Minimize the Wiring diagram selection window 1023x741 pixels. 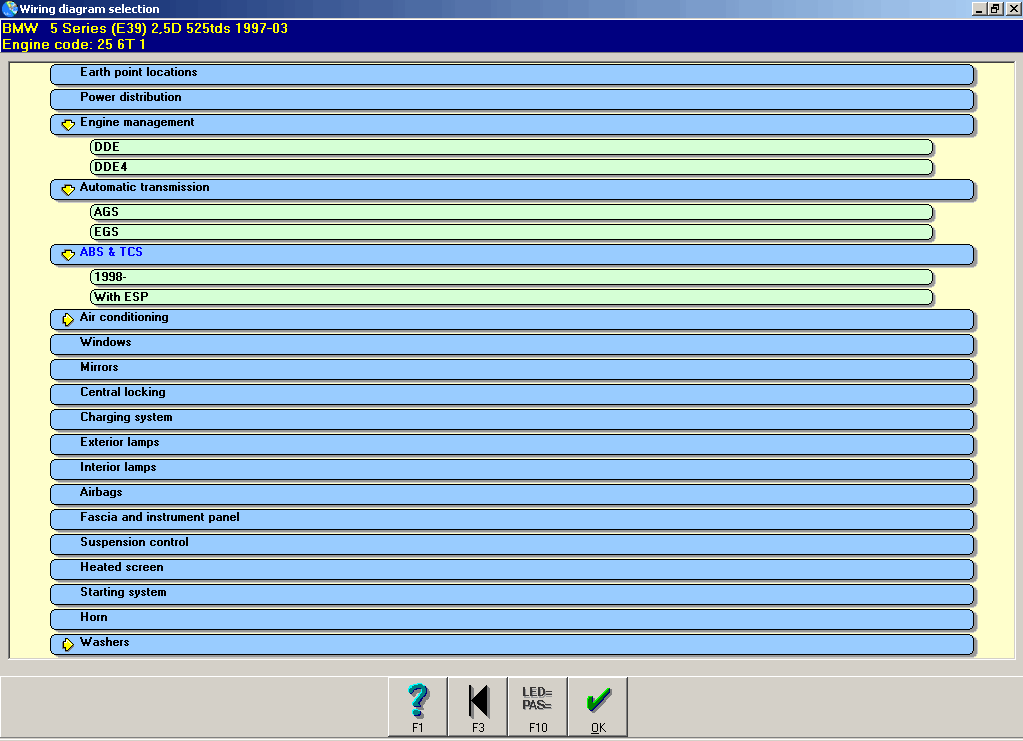[979, 8]
